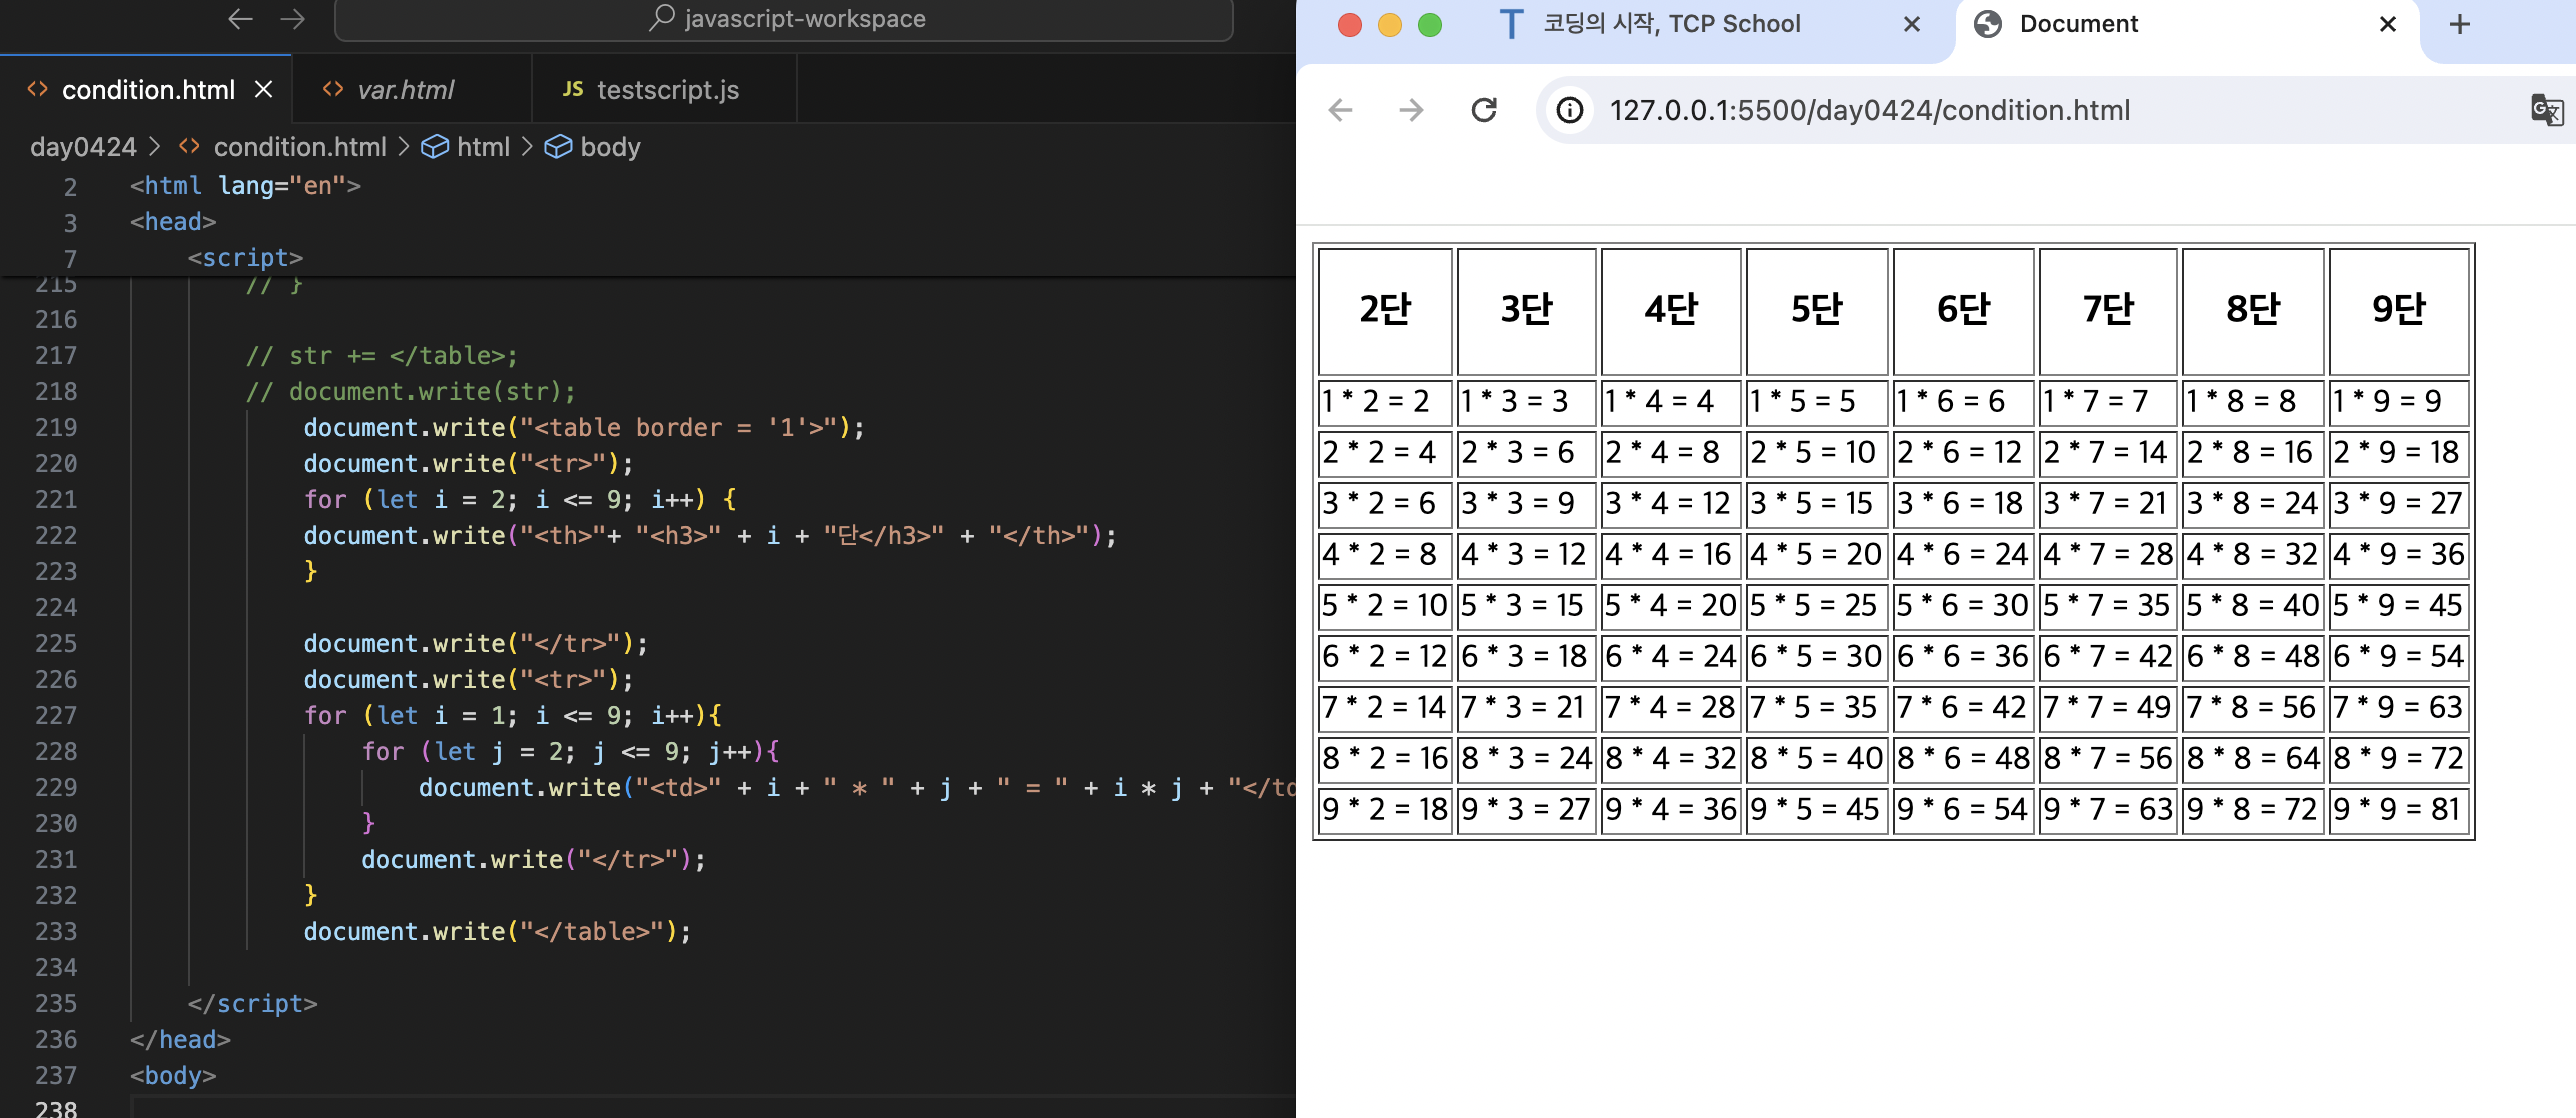Image resolution: width=2576 pixels, height=1118 pixels.
Task: Click the Google Translate page icon
Action: coord(2546,110)
